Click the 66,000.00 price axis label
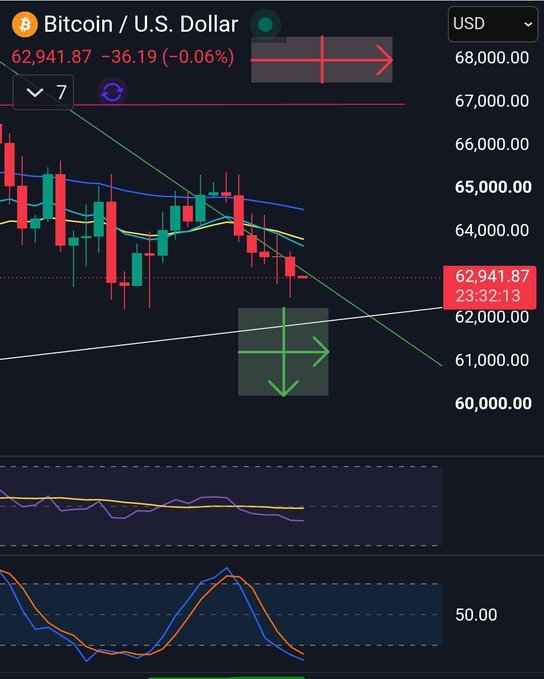The width and height of the screenshot is (544, 679). coord(492,144)
